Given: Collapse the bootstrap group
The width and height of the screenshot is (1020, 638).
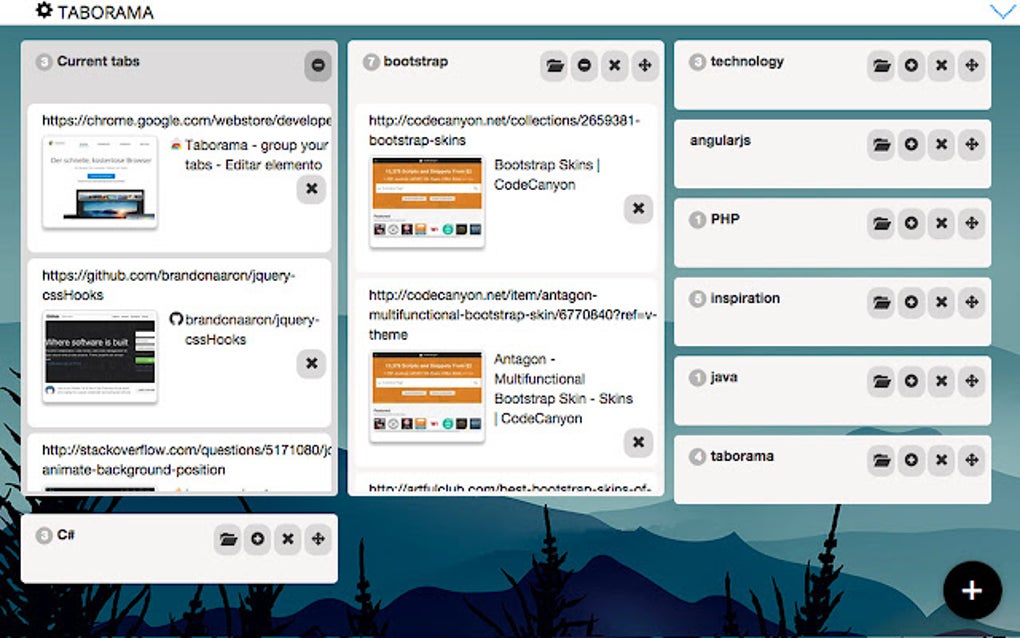Looking at the screenshot, I should 585,64.
